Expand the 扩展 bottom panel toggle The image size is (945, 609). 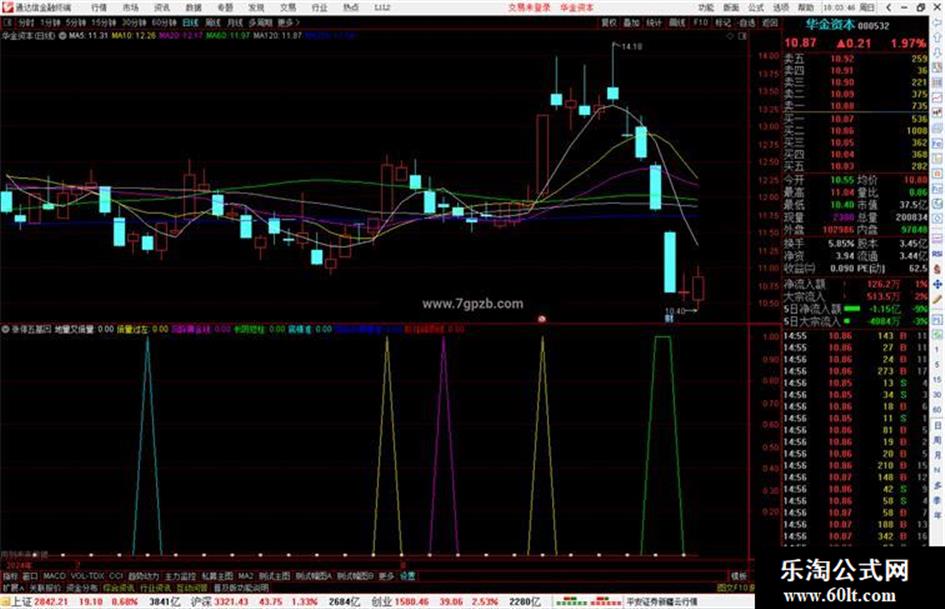click(13, 587)
